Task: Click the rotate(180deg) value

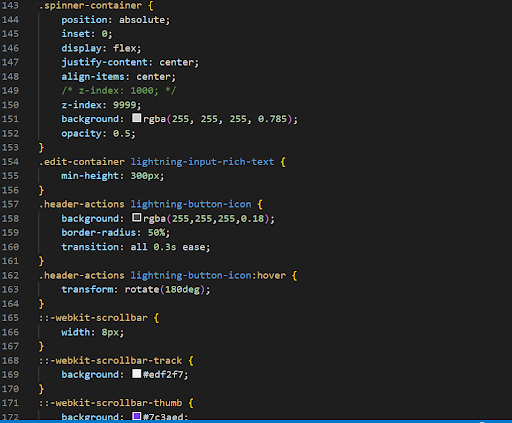Action: click(x=165, y=289)
